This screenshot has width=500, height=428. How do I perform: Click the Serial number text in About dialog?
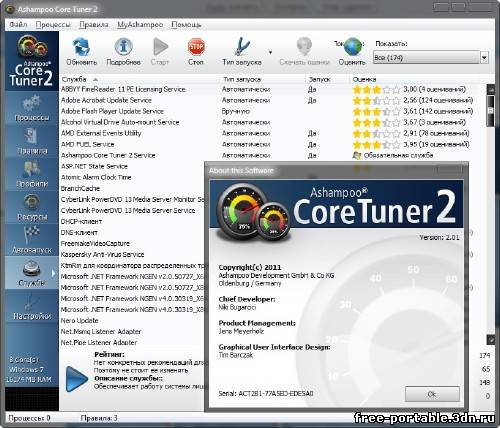pyautogui.click(x=266, y=394)
